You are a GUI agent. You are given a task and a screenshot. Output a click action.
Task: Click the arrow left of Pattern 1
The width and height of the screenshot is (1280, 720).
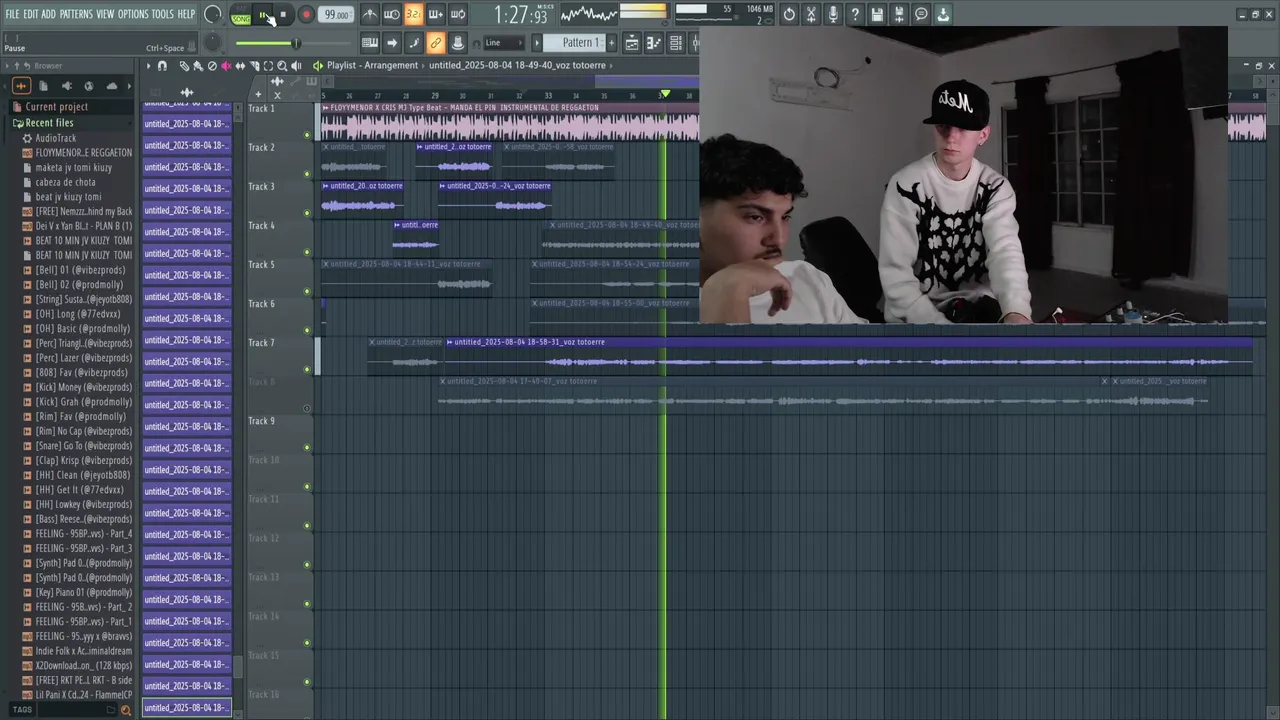(x=536, y=42)
